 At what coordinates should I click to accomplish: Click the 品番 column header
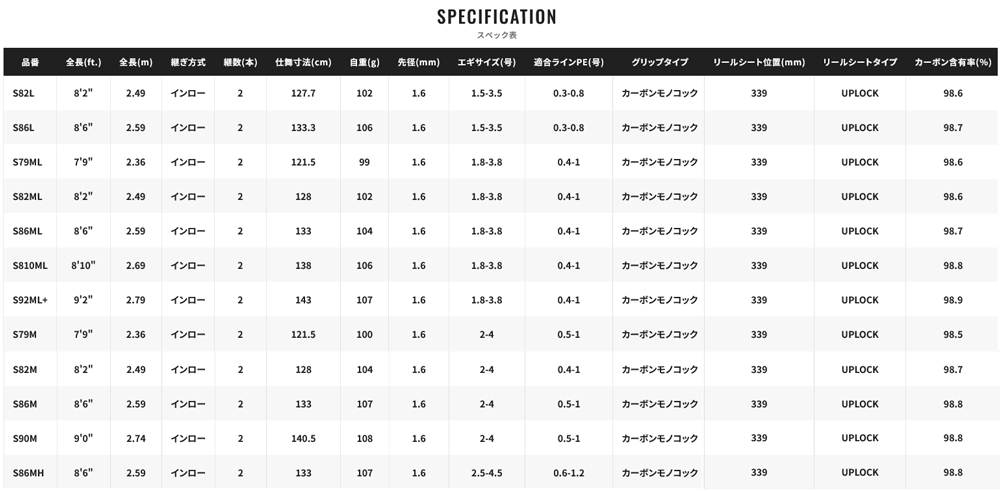click(x=30, y=62)
